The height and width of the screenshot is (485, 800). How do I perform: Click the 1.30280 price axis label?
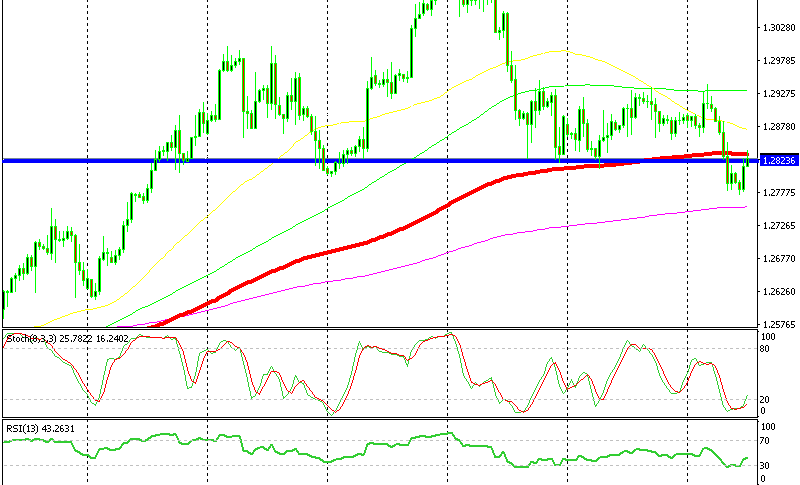(779, 28)
